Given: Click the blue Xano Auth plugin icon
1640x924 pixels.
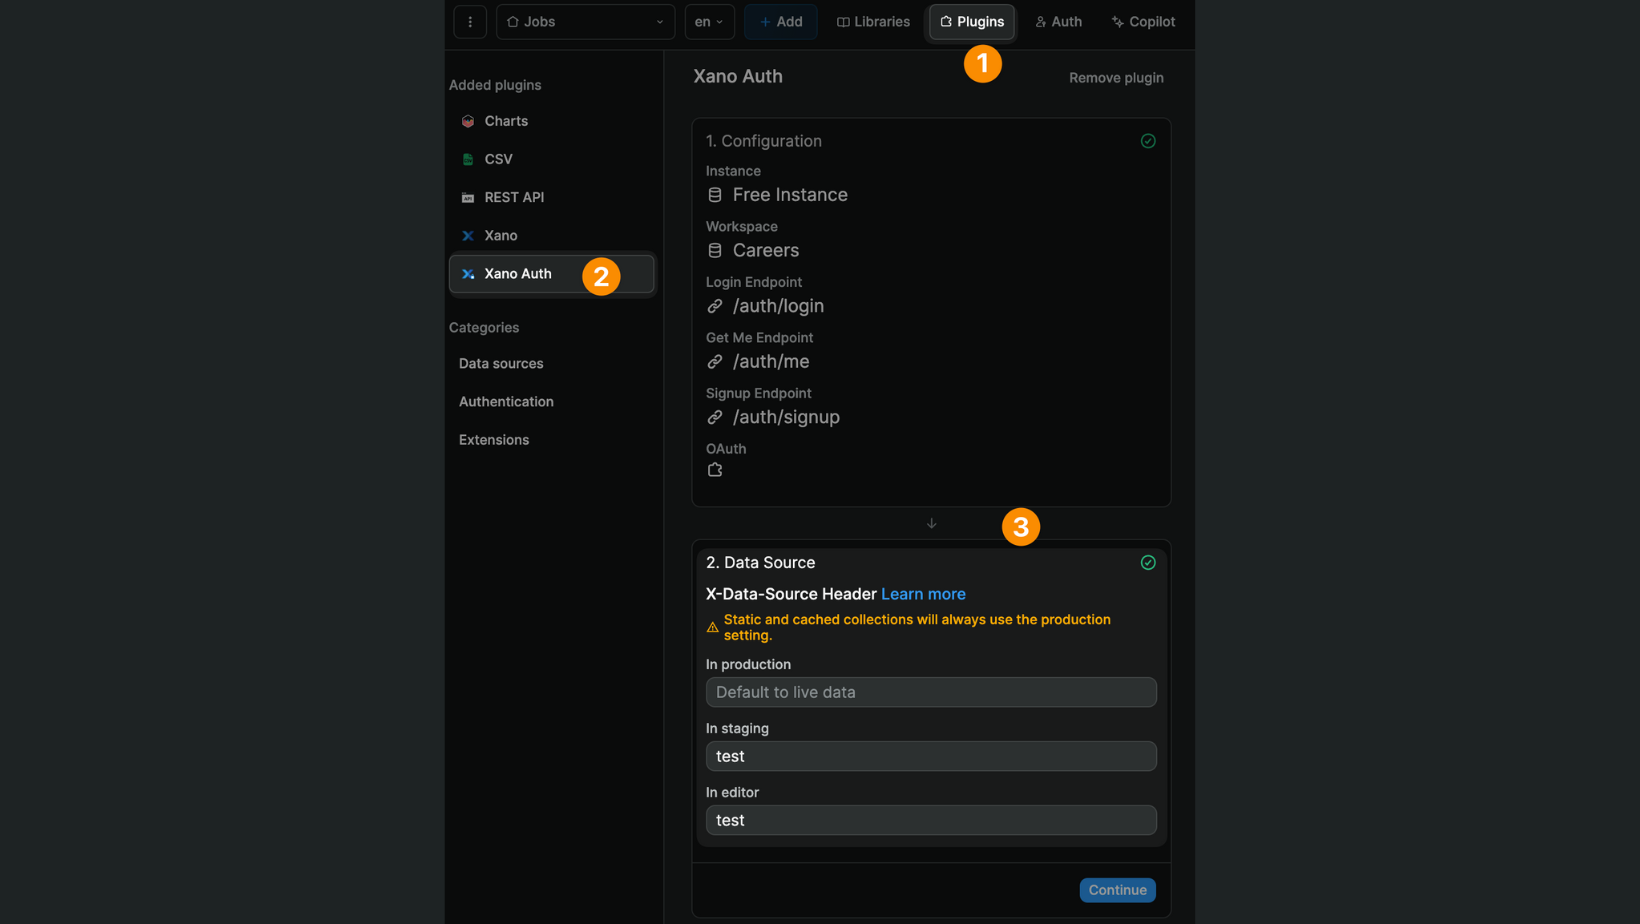Looking at the screenshot, I should [470, 273].
